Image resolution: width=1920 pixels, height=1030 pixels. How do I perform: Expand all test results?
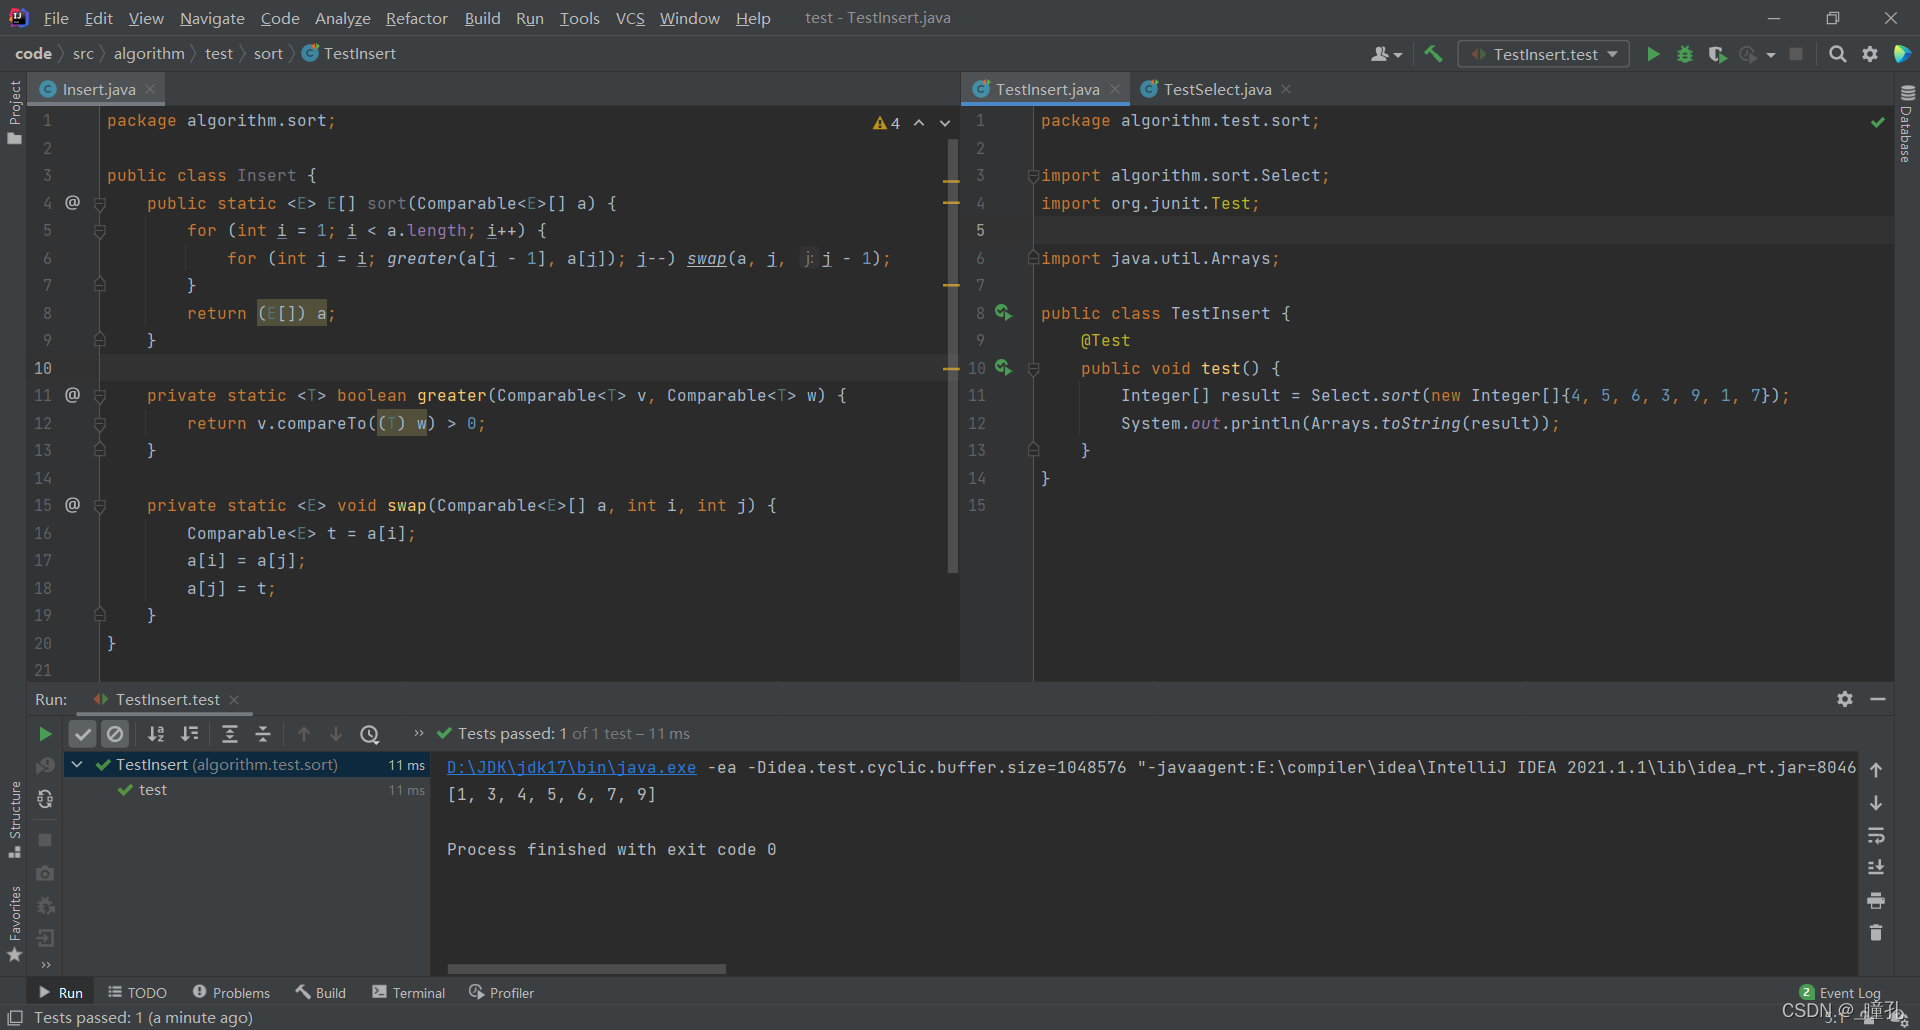(x=229, y=734)
